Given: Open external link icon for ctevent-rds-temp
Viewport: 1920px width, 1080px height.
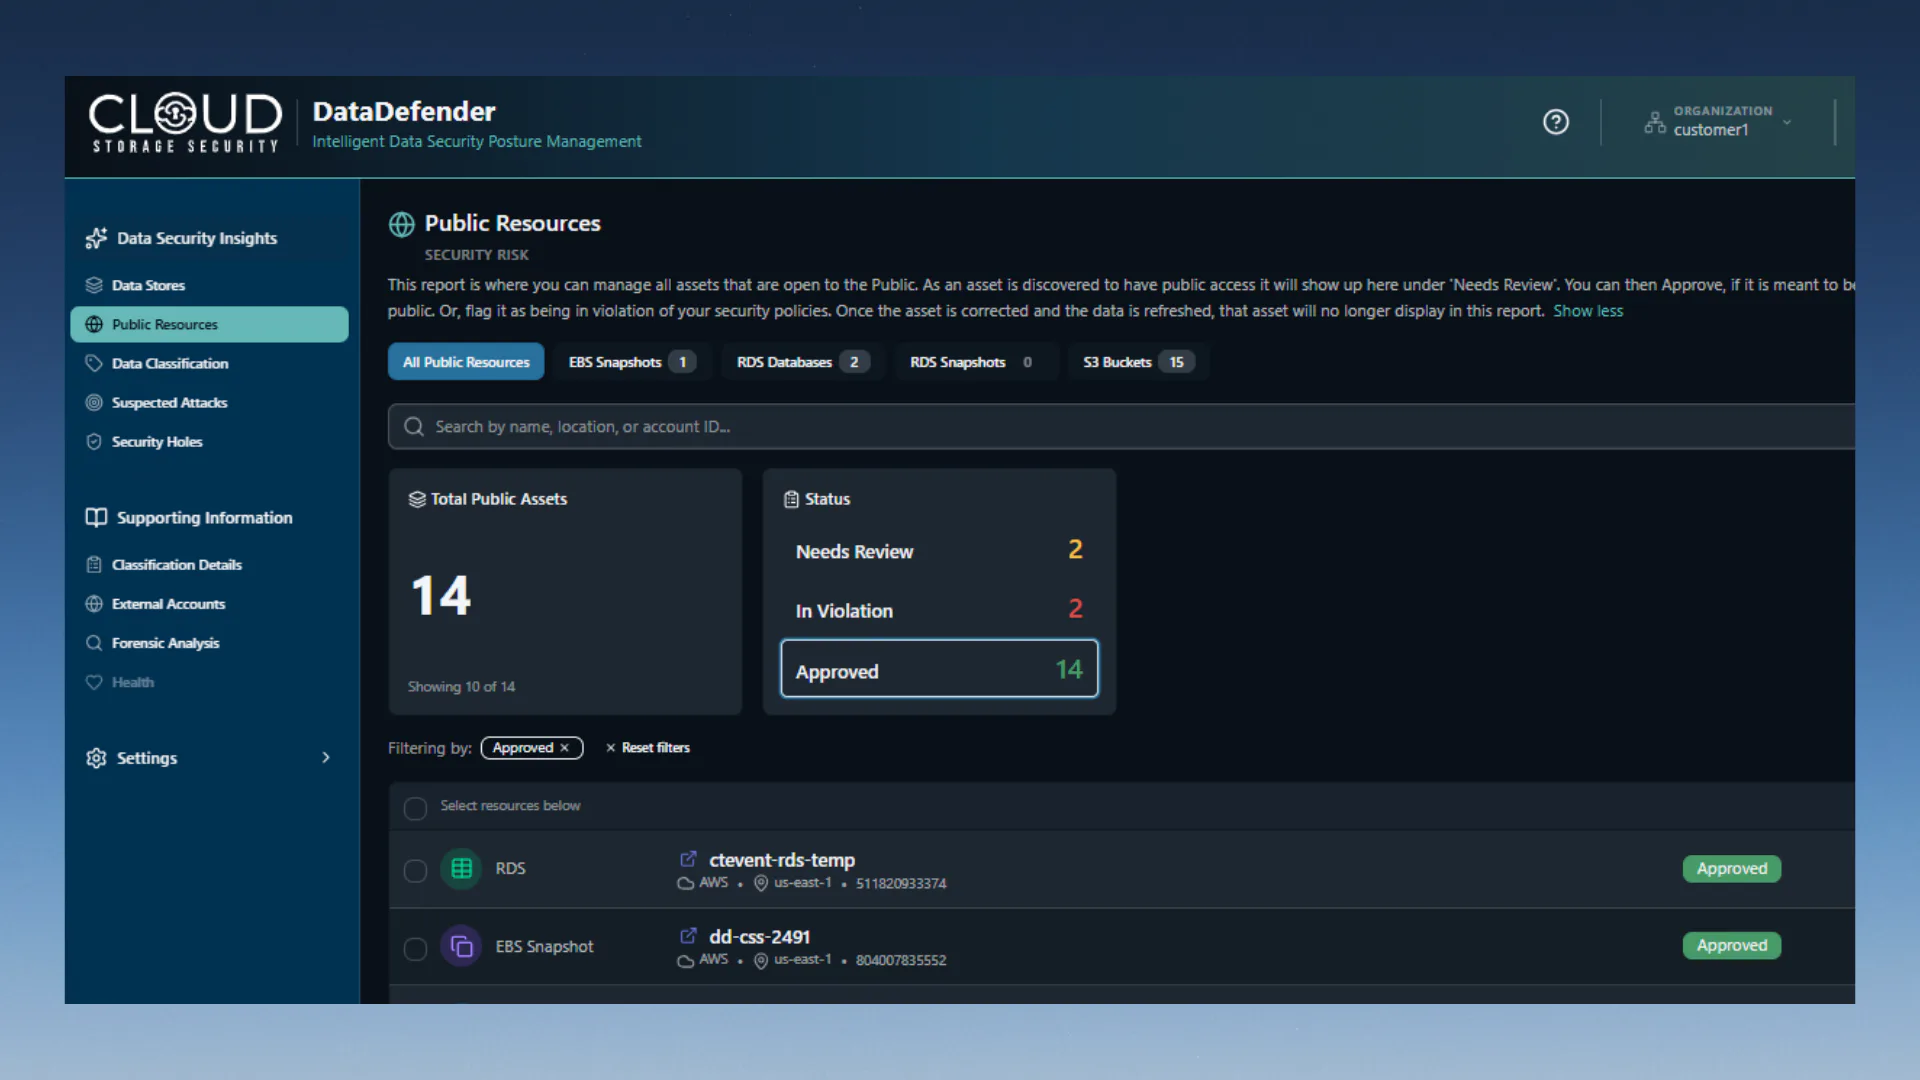Looking at the screenshot, I should [688, 859].
